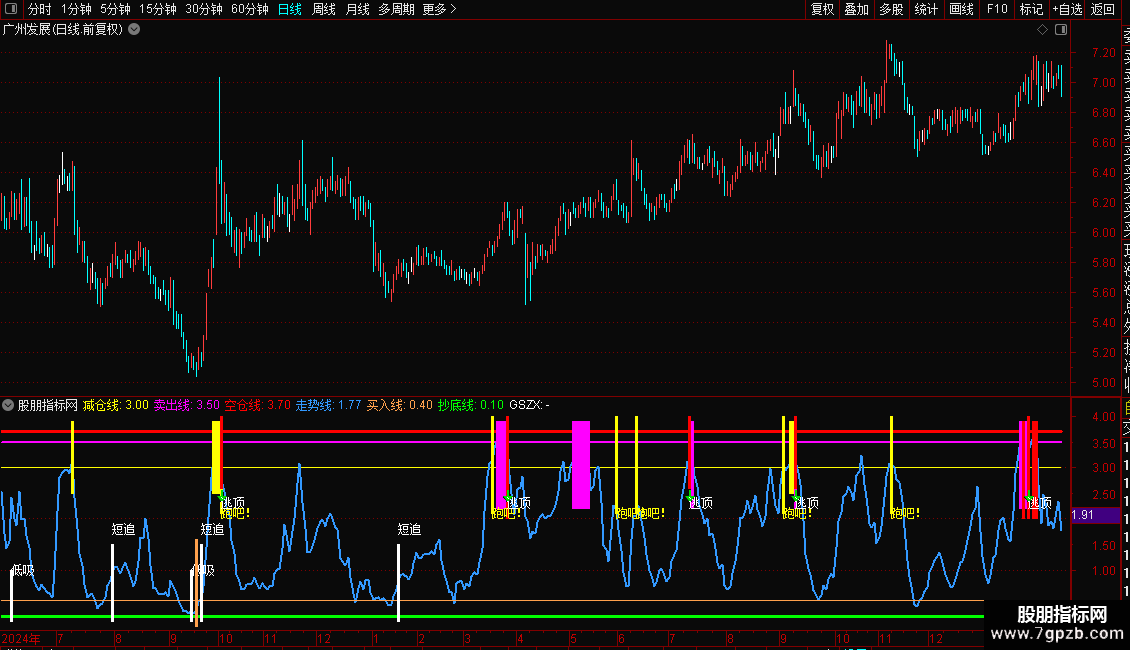Open the 多周期 multi-period tab
Screen dimensions: 1130x650
[x=396, y=9]
